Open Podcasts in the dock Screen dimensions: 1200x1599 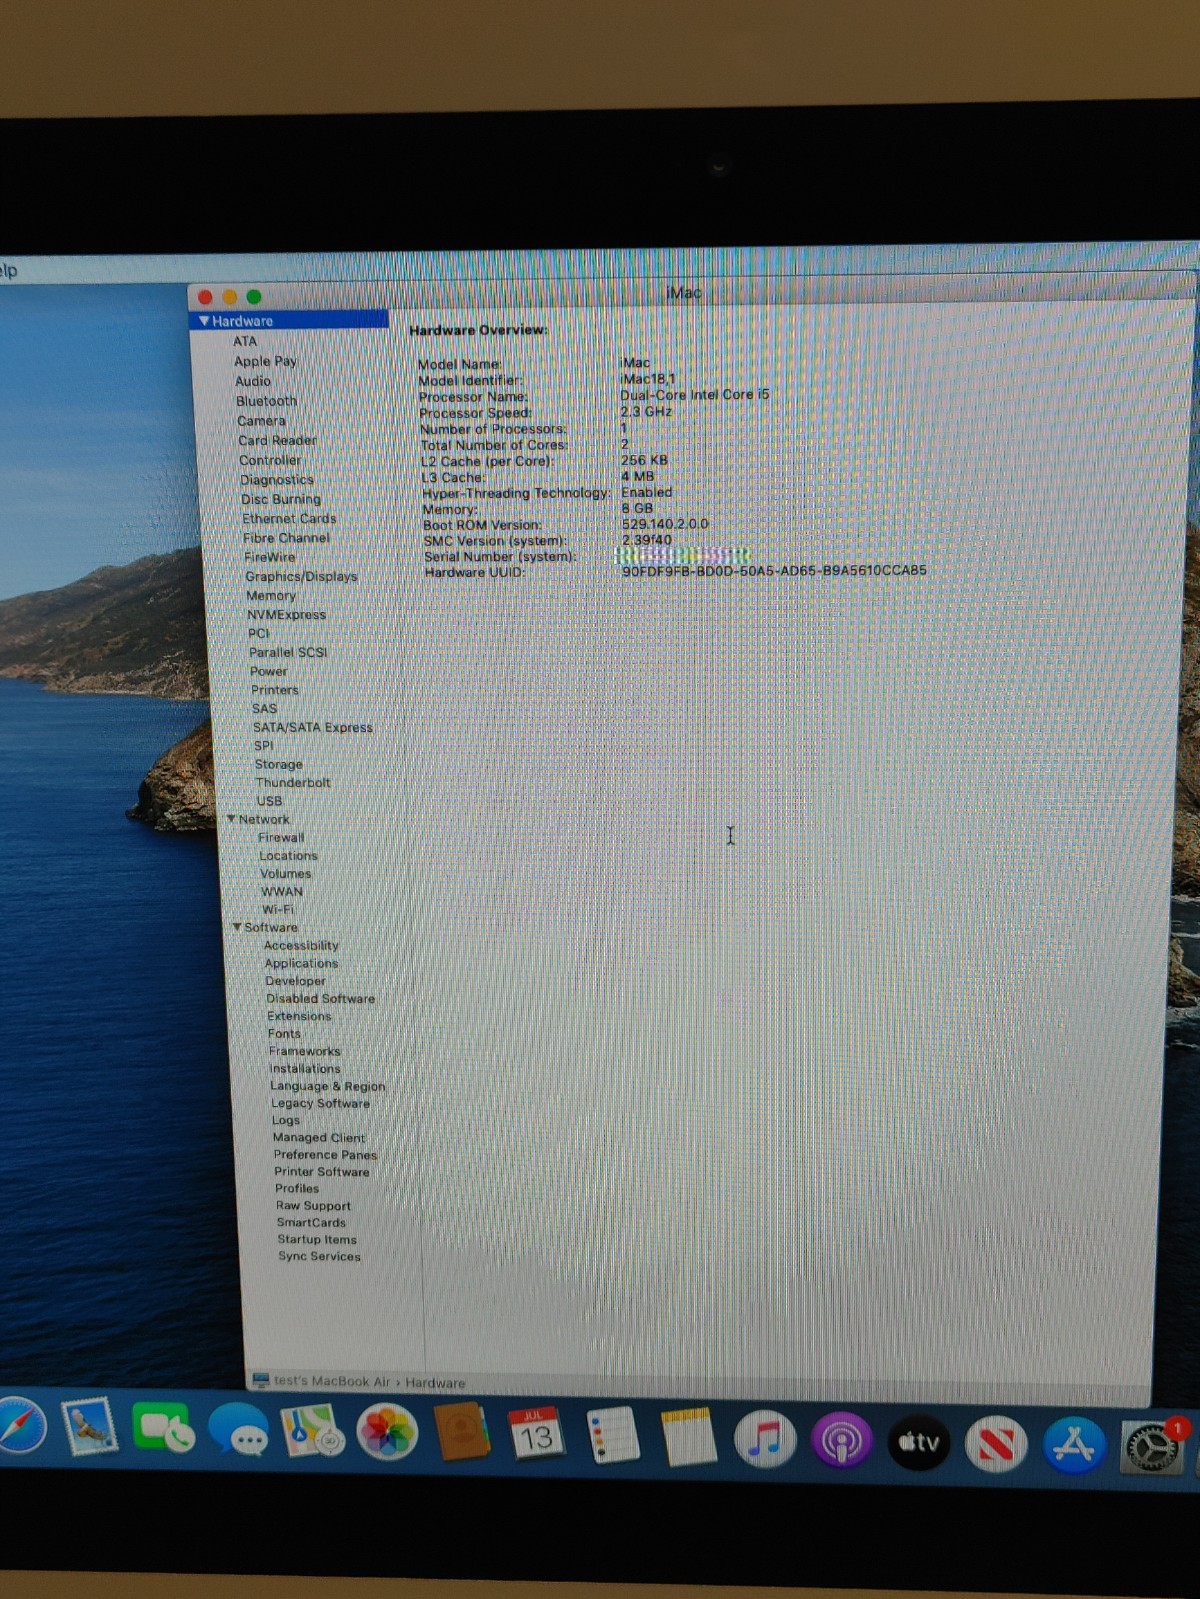click(x=841, y=1441)
